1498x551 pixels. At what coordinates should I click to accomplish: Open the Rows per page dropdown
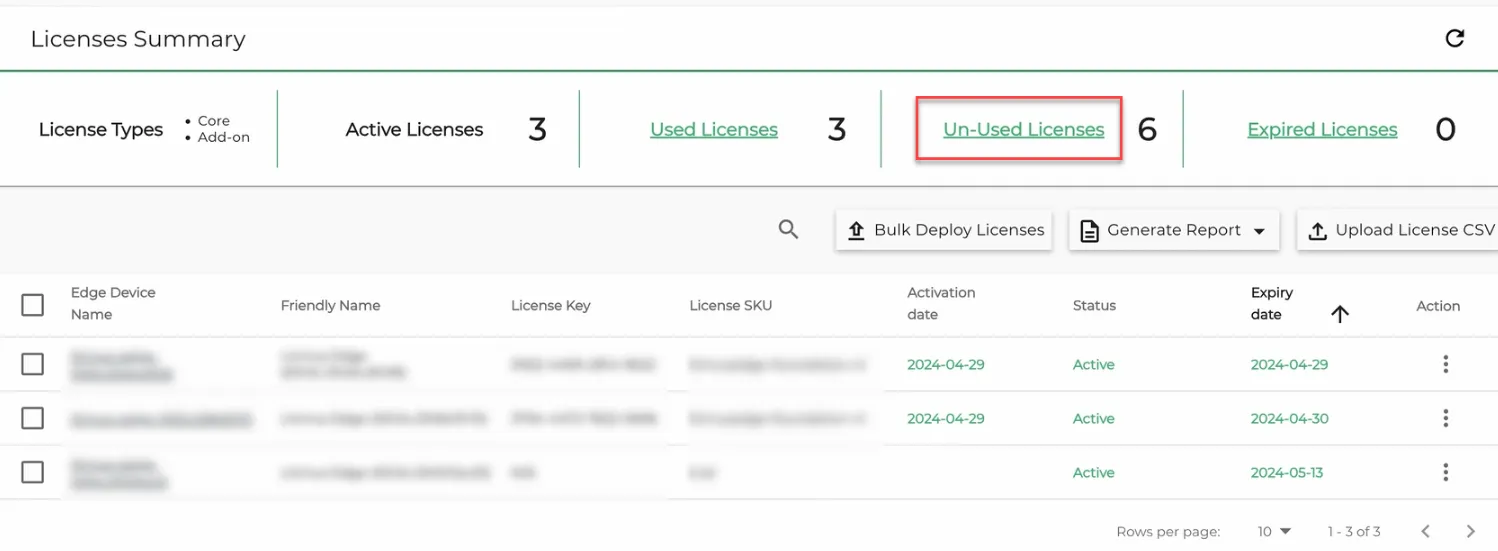click(1275, 531)
